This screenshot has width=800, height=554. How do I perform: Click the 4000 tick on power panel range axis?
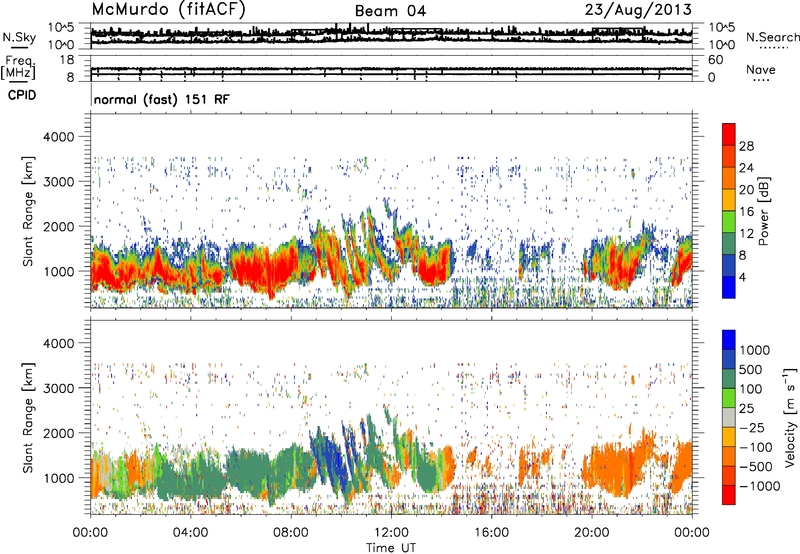[59, 137]
